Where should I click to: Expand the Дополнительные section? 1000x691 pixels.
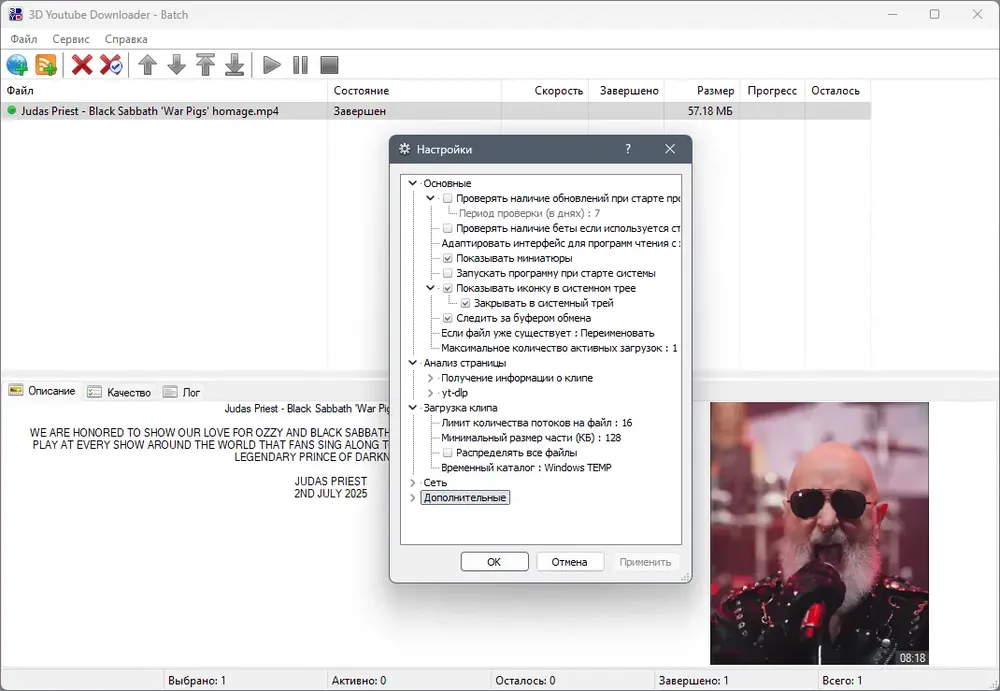(x=413, y=498)
